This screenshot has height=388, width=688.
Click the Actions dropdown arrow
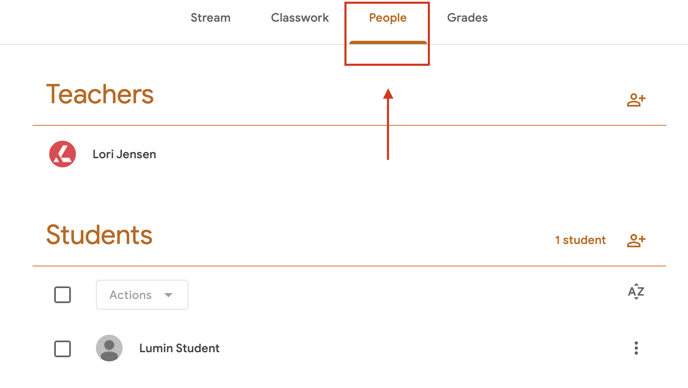tap(168, 295)
